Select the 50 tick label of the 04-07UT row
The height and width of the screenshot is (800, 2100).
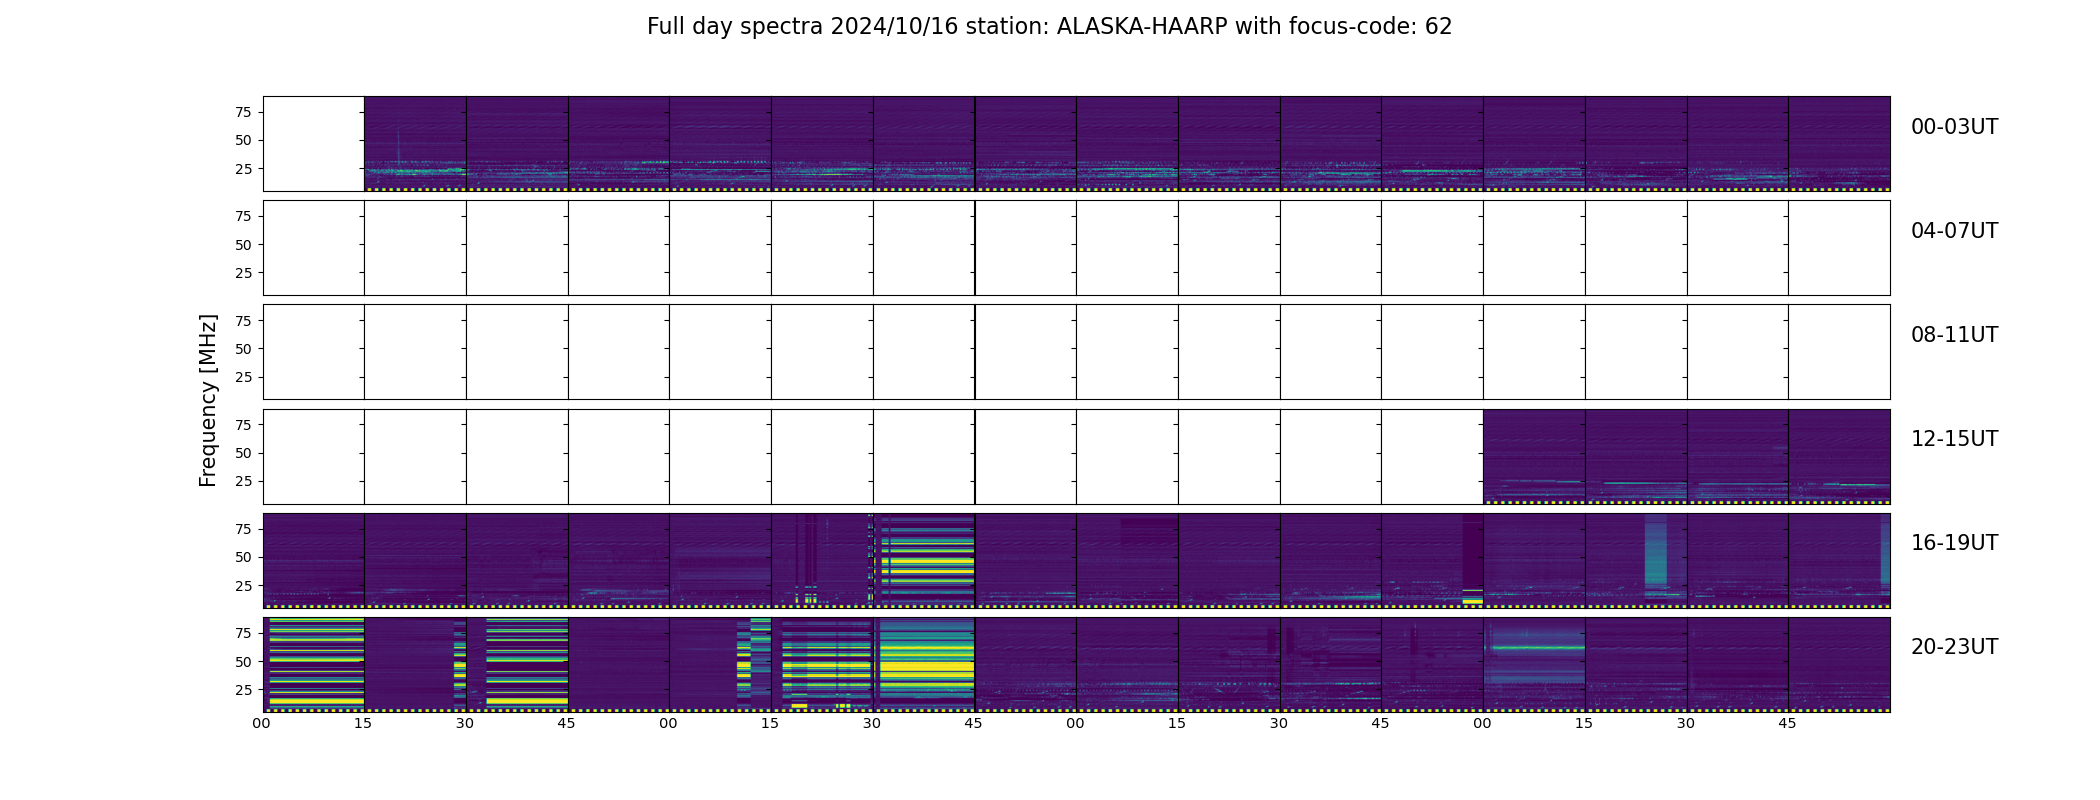tap(243, 245)
